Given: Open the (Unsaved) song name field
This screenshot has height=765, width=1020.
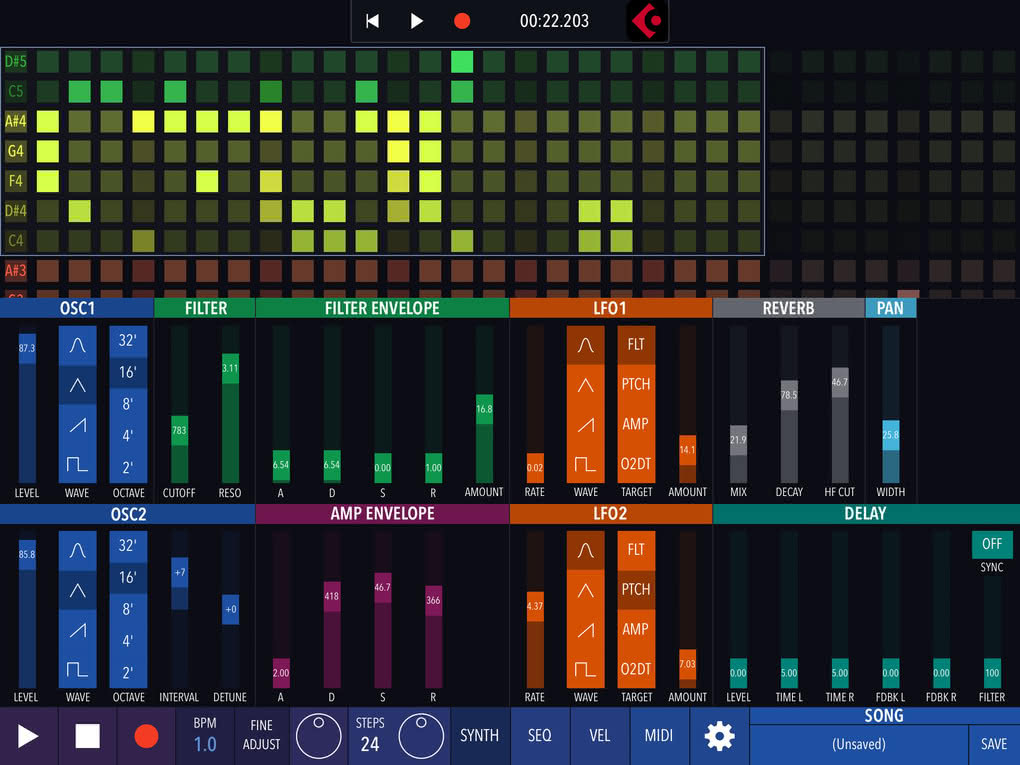Looking at the screenshot, I should (859, 744).
